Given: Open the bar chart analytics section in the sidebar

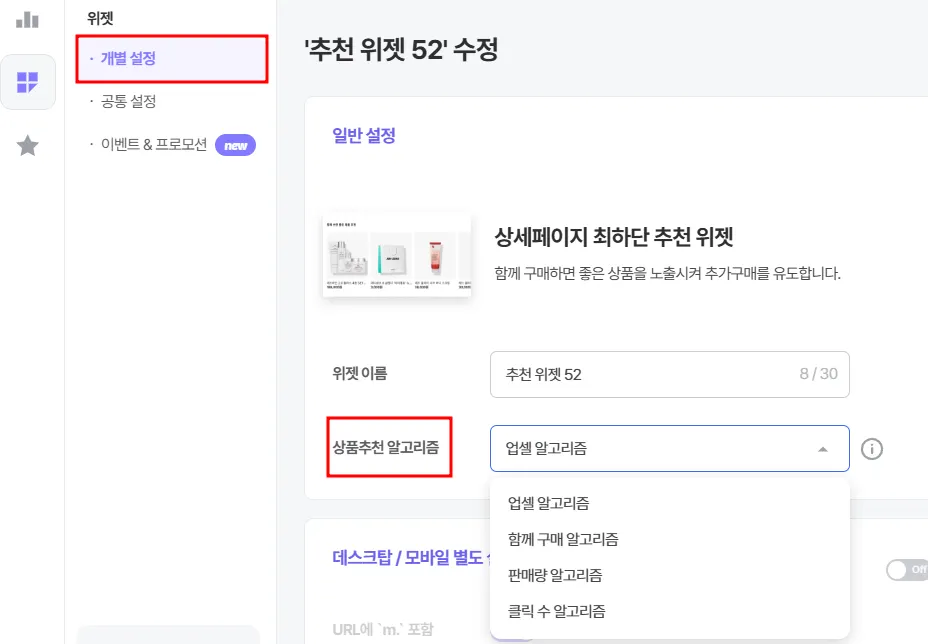Looking at the screenshot, I should click(x=28, y=19).
